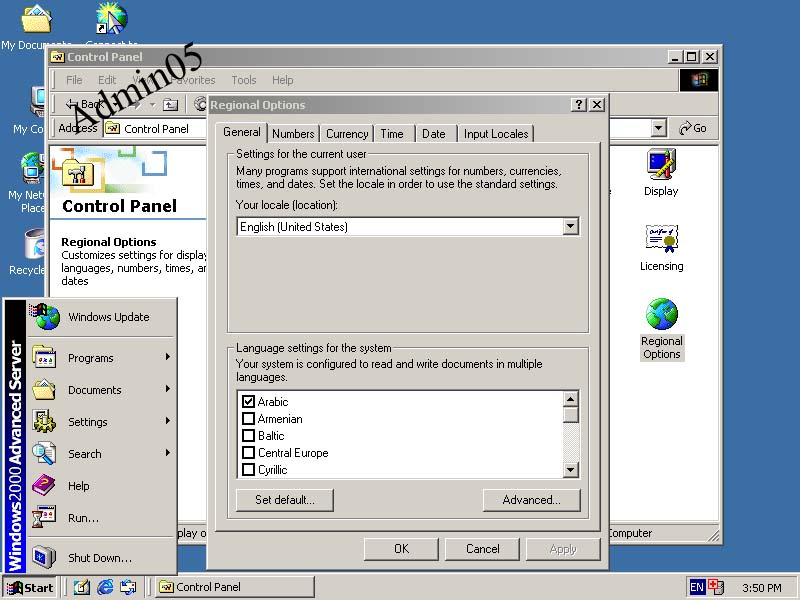This screenshot has width=800, height=600.
Task: Open the Address bar dropdown arrow
Action: click(658, 128)
